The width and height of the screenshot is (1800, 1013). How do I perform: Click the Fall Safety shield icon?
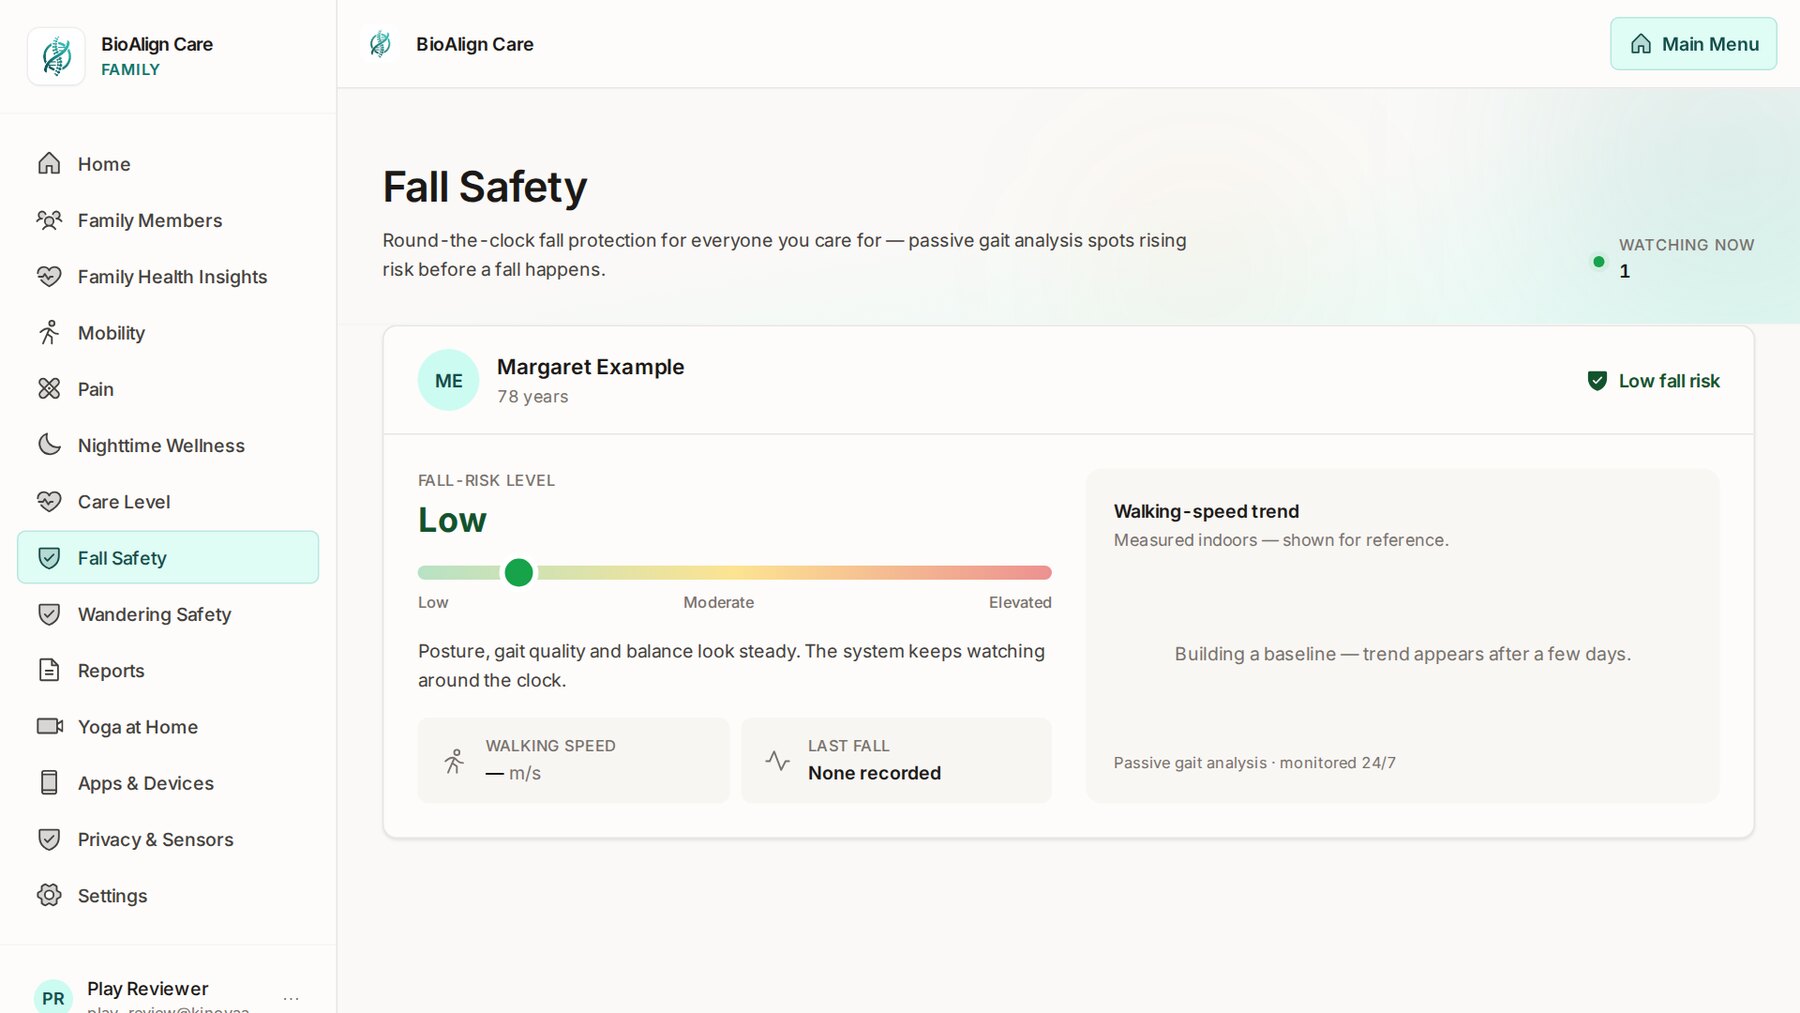pos(49,558)
